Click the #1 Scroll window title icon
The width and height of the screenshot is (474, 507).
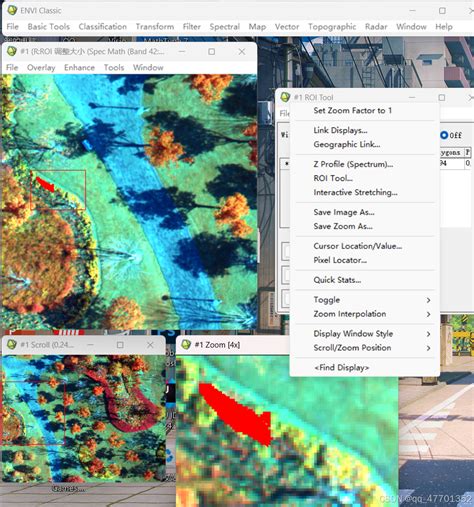click(x=12, y=344)
